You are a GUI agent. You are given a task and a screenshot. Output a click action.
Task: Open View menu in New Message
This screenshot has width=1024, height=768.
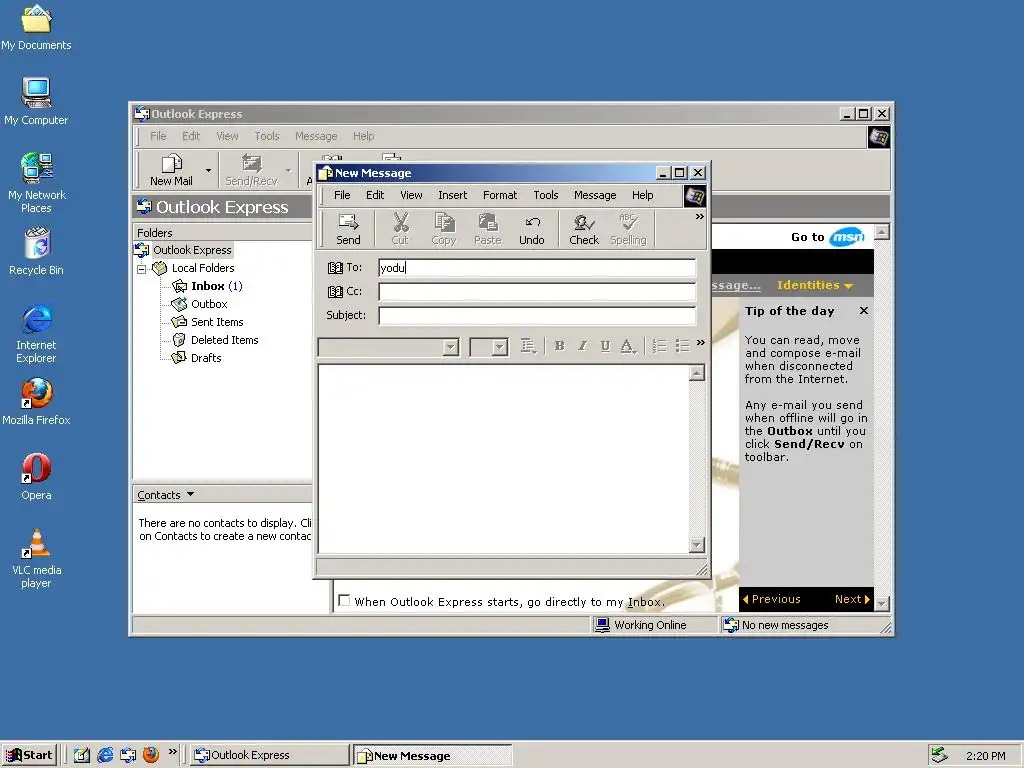coord(411,195)
